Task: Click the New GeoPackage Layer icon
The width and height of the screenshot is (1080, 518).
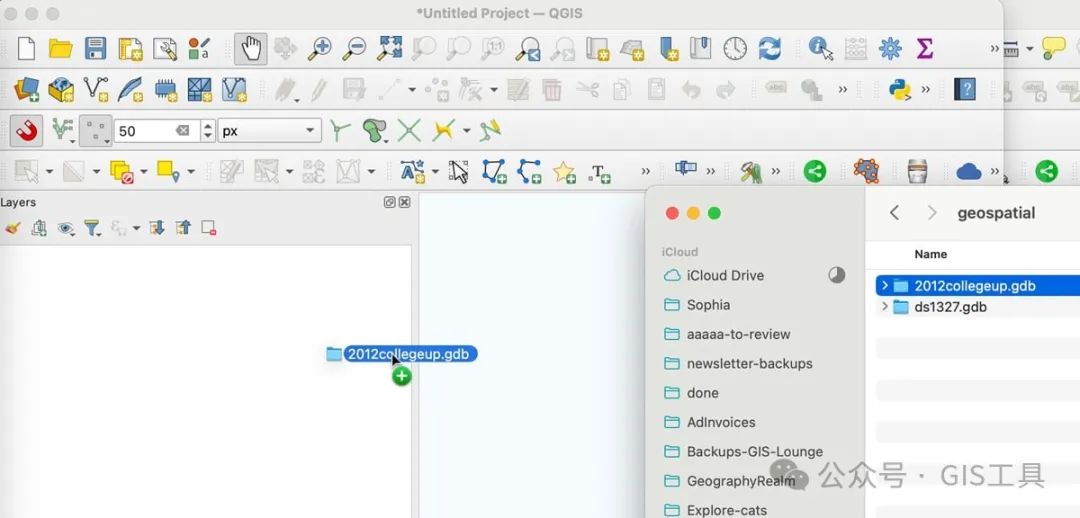Action: [61, 90]
